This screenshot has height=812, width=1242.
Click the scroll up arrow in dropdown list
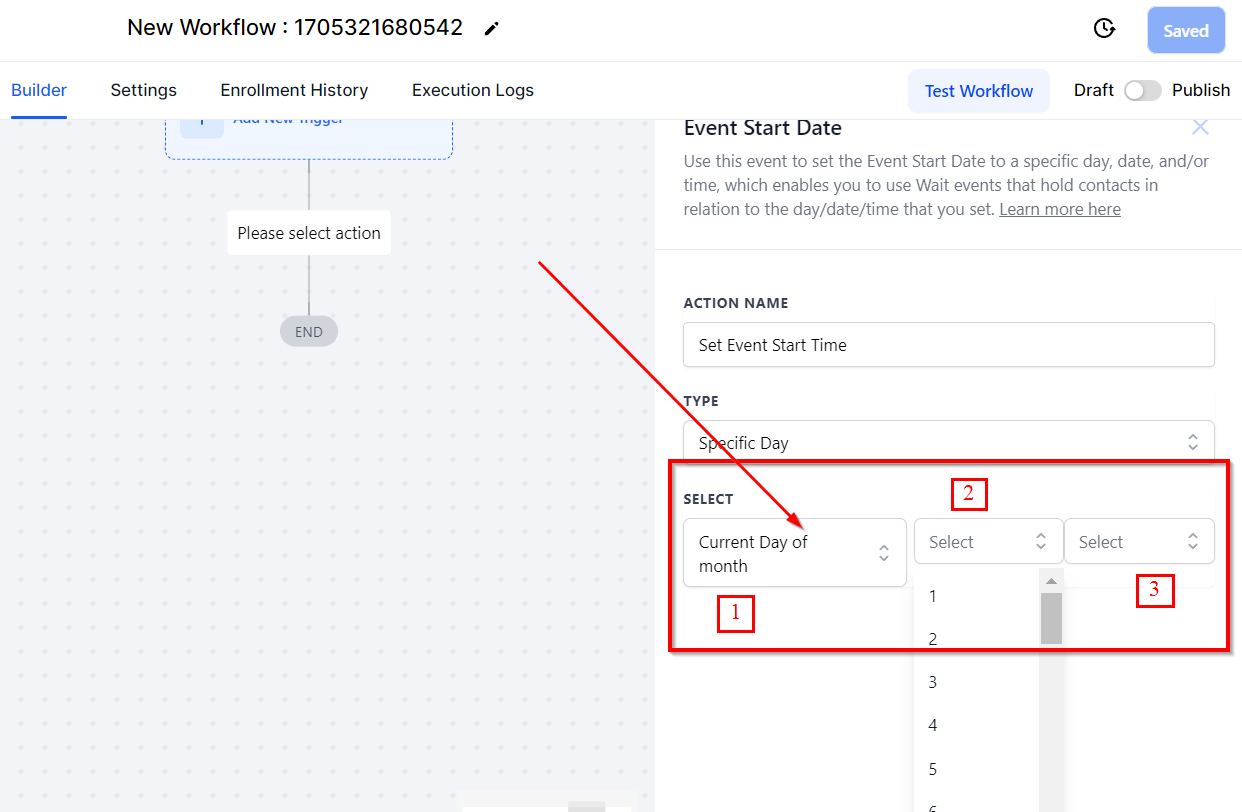(x=1051, y=581)
